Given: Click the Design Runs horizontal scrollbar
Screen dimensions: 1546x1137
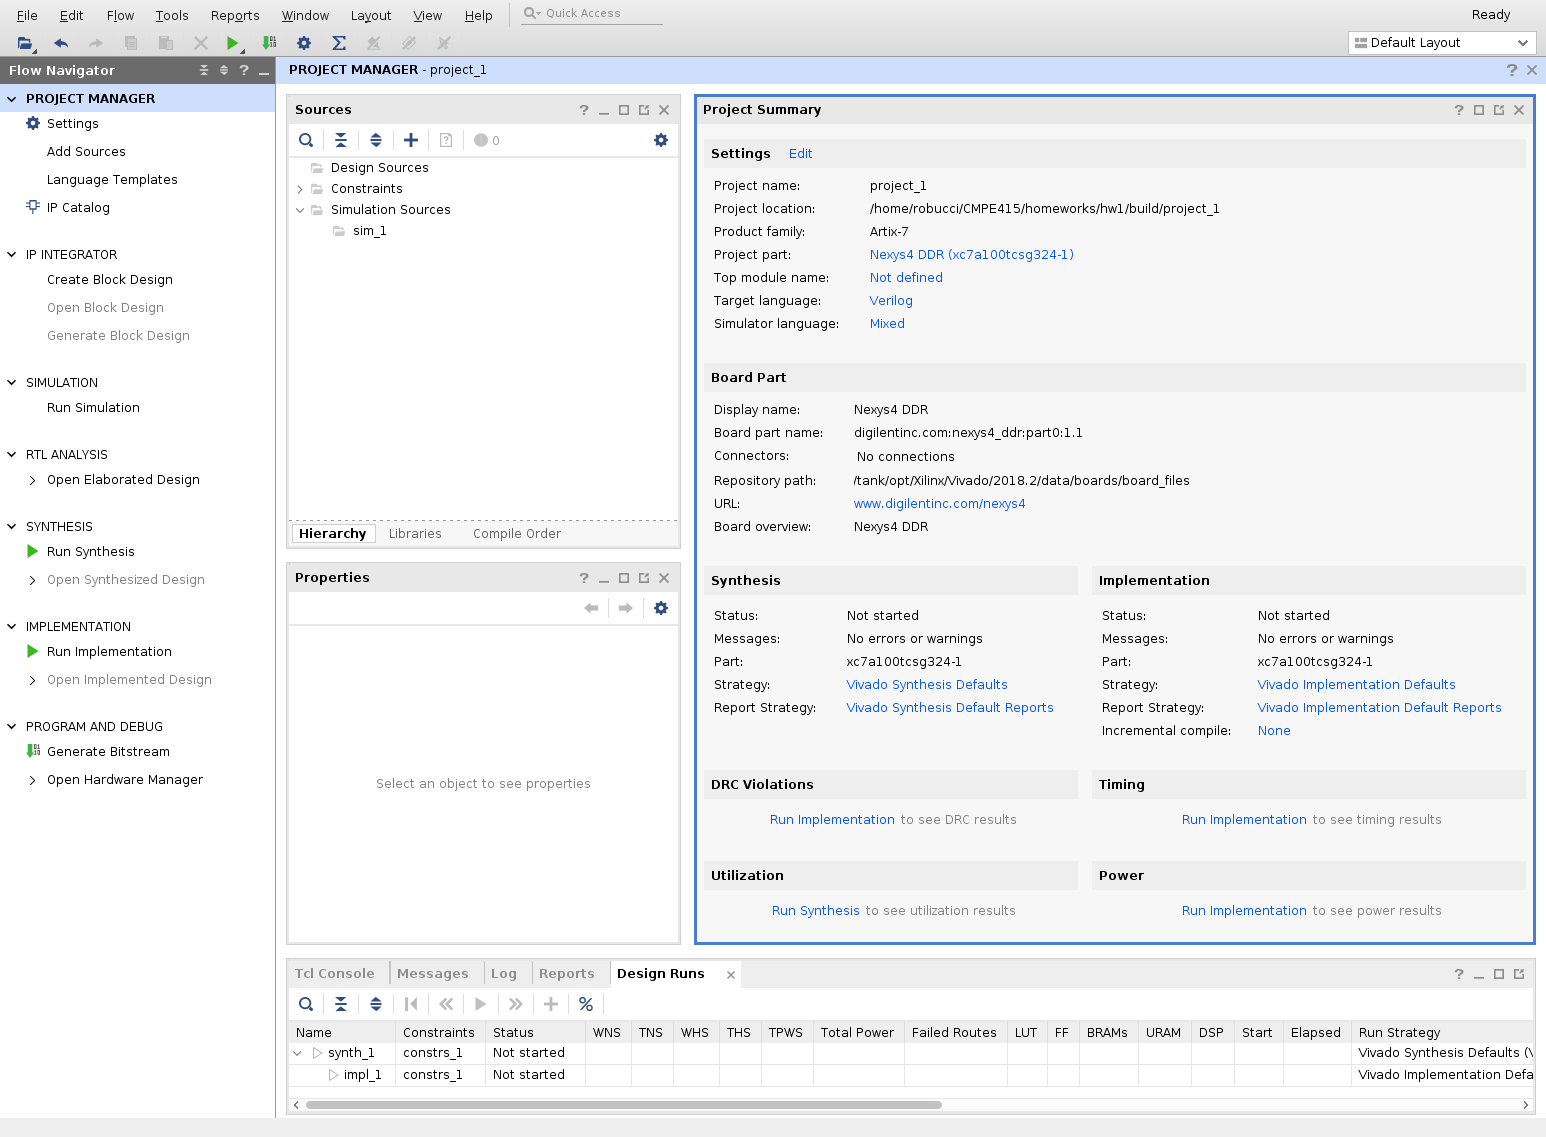Looking at the screenshot, I should [x=623, y=1105].
